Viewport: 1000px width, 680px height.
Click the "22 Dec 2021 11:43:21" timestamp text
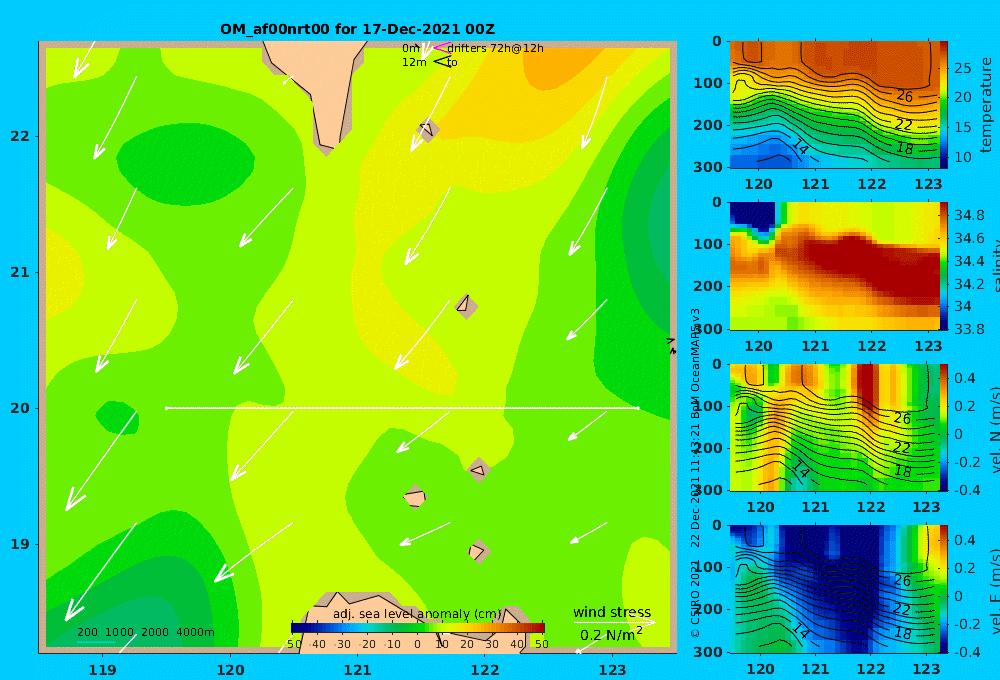695,485
